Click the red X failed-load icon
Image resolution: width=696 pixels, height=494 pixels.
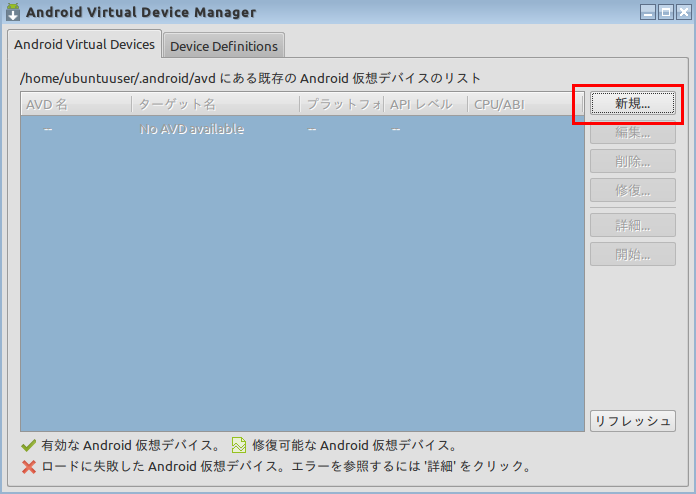coord(29,466)
